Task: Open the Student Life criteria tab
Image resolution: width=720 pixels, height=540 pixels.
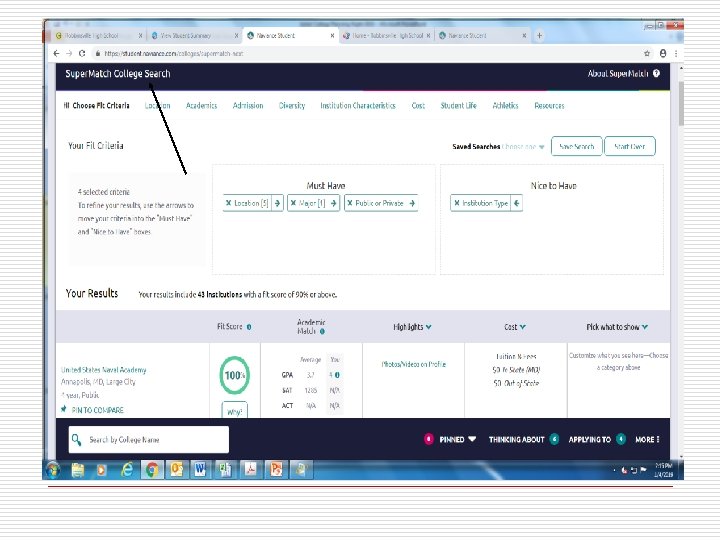Action: [458, 106]
